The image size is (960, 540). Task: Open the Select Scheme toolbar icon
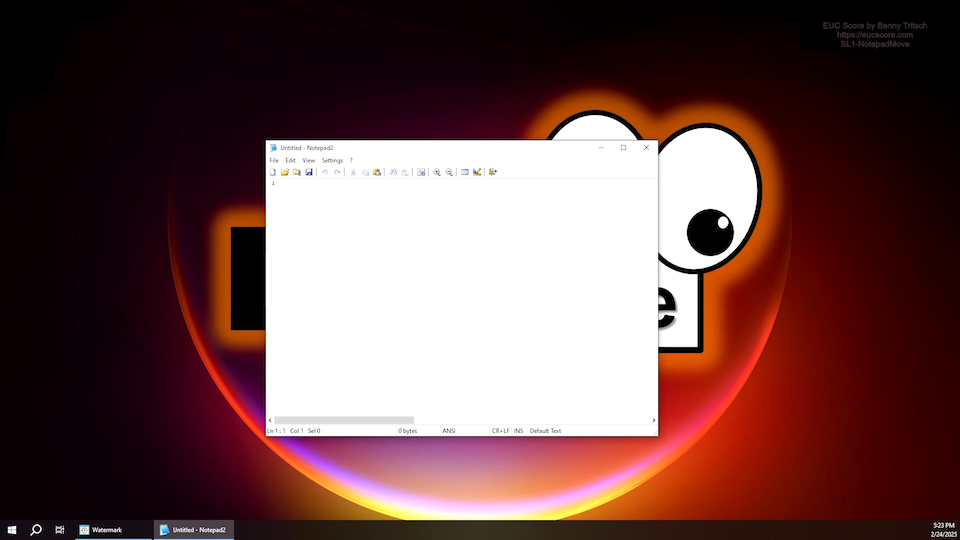(x=465, y=172)
